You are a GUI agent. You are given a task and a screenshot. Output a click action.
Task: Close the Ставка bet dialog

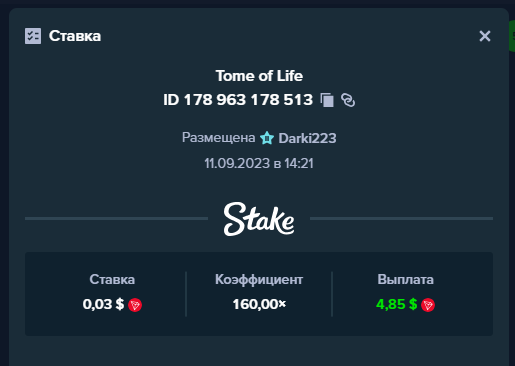pos(485,36)
